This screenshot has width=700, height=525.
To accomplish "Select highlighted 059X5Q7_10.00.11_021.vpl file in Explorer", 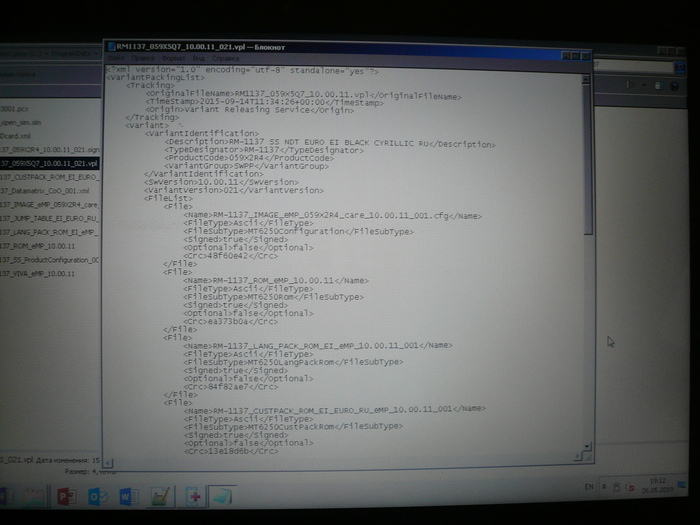I will tap(49, 163).
